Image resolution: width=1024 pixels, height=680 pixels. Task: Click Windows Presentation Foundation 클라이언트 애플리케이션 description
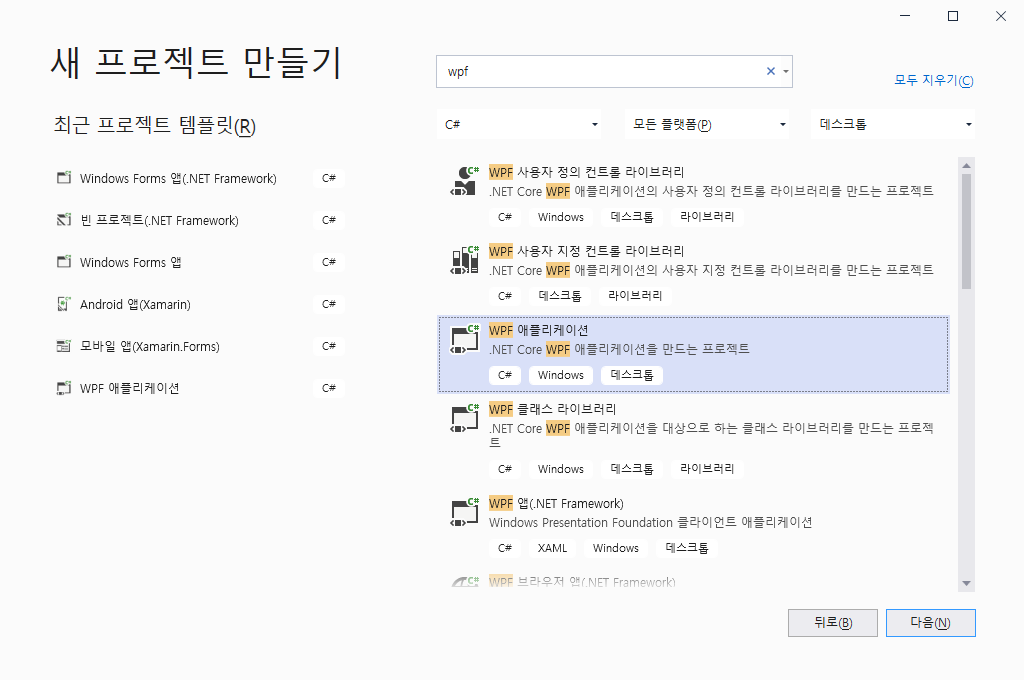pyautogui.click(x=650, y=523)
